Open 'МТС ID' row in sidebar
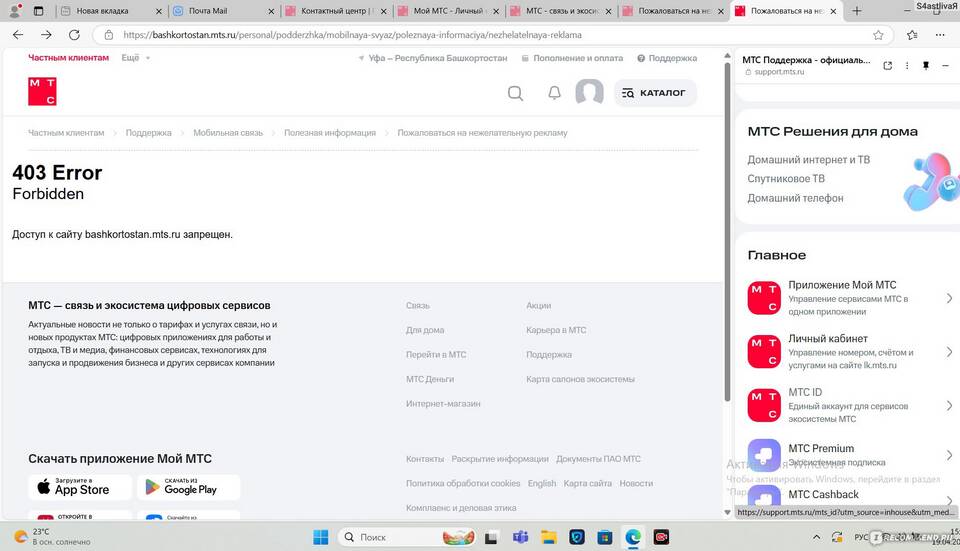Screen dimensions: 960x551 click(850, 405)
